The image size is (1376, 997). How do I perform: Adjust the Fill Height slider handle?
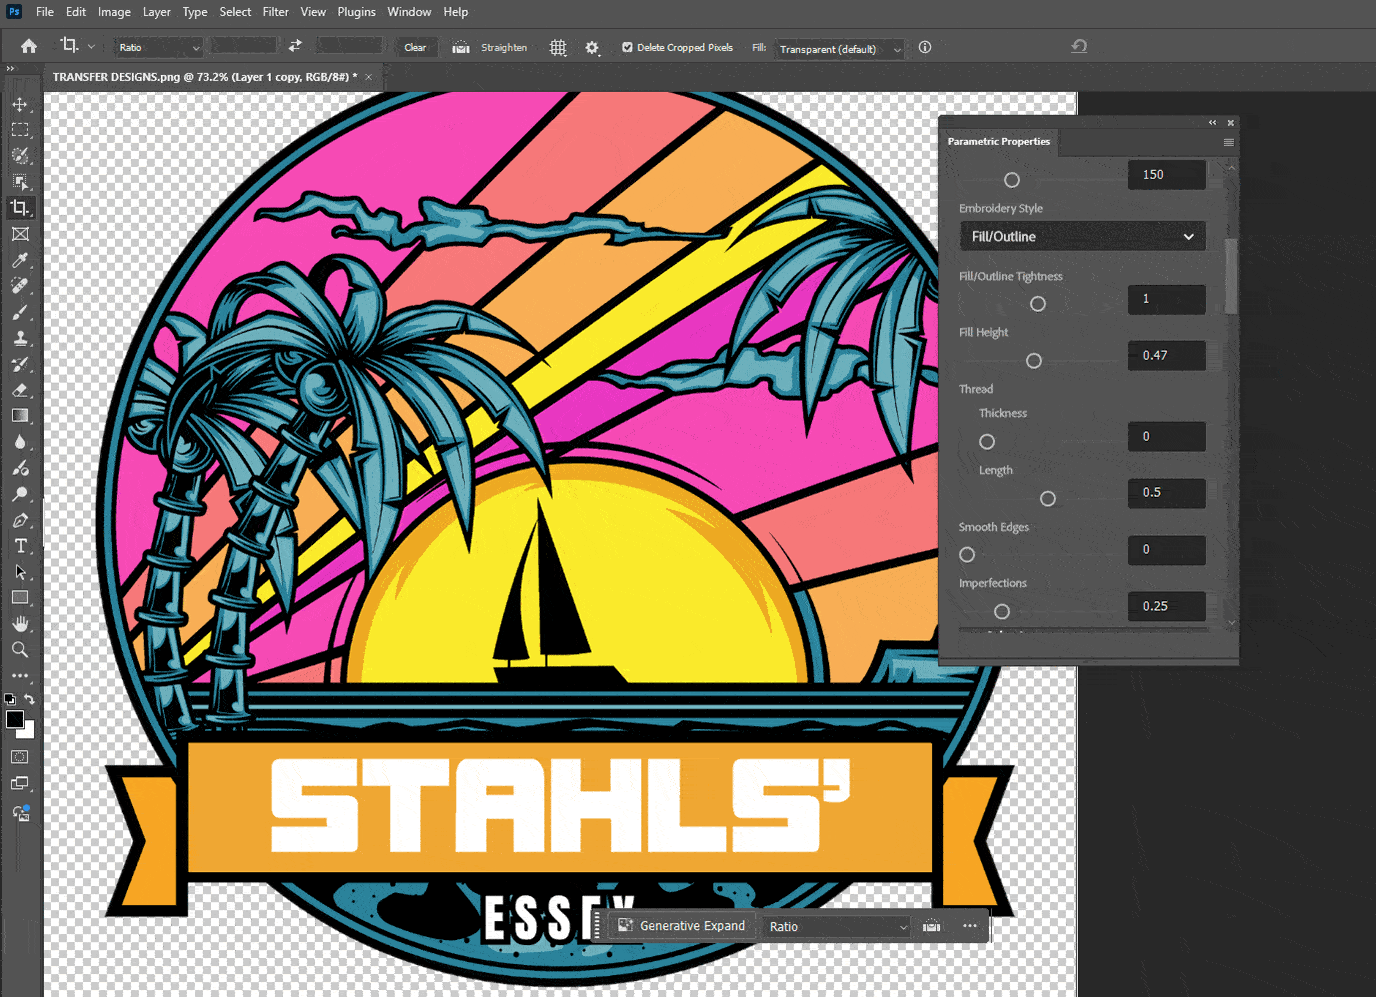tap(1034, 361)
